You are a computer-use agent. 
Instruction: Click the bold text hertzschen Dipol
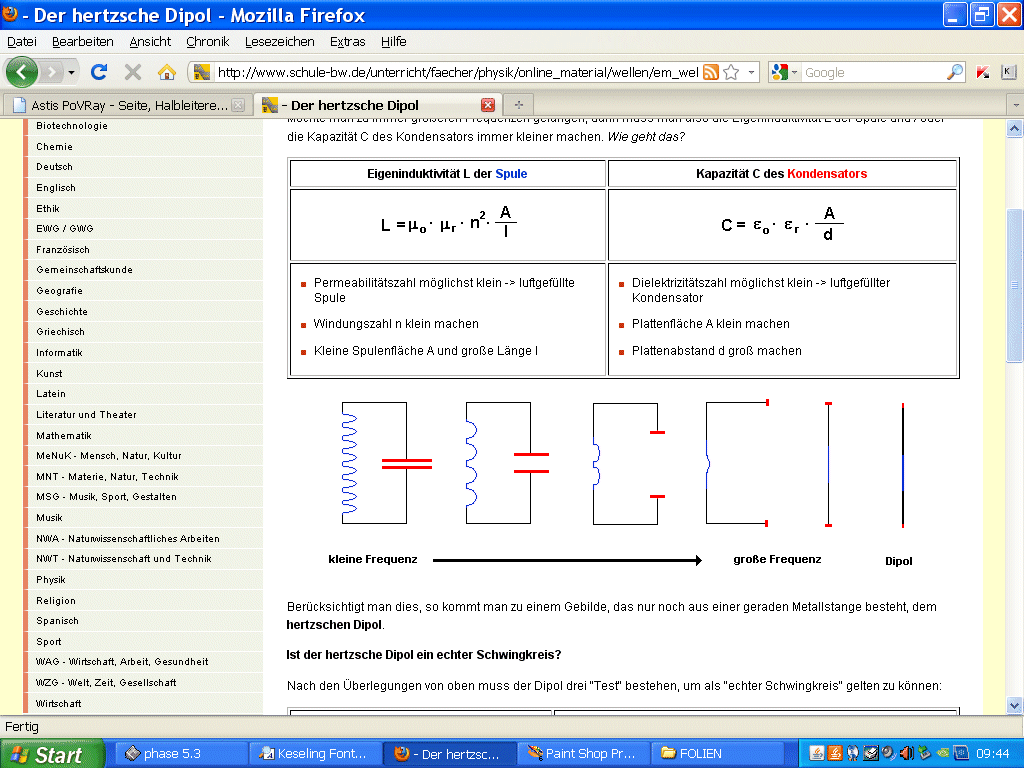pyautogui.click(x=334, y=625)
